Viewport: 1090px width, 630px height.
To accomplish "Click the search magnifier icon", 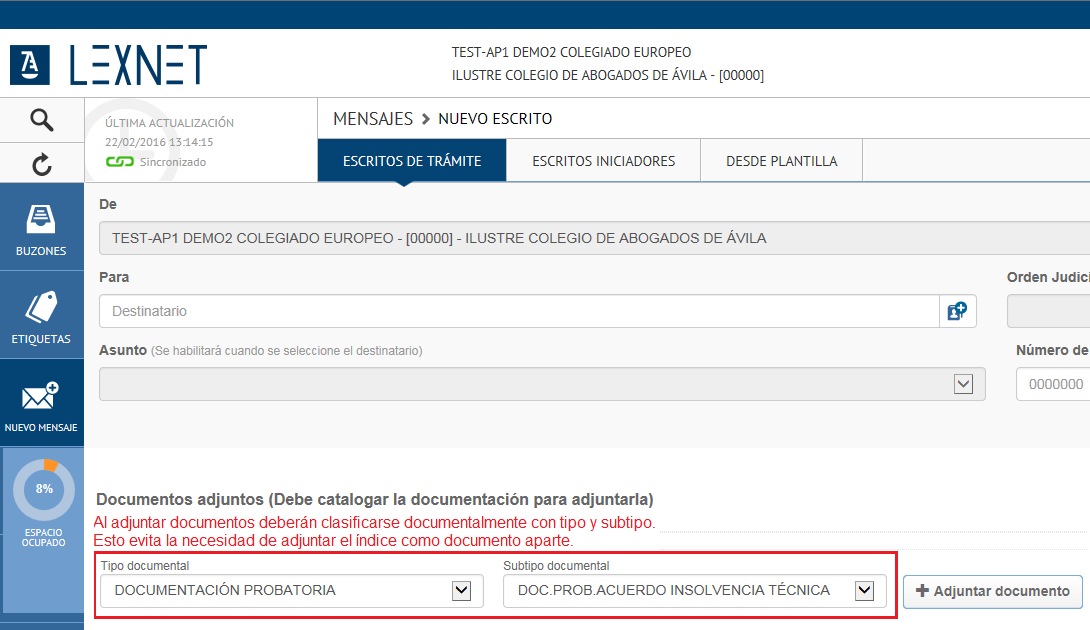I will [x=41, y=120].
